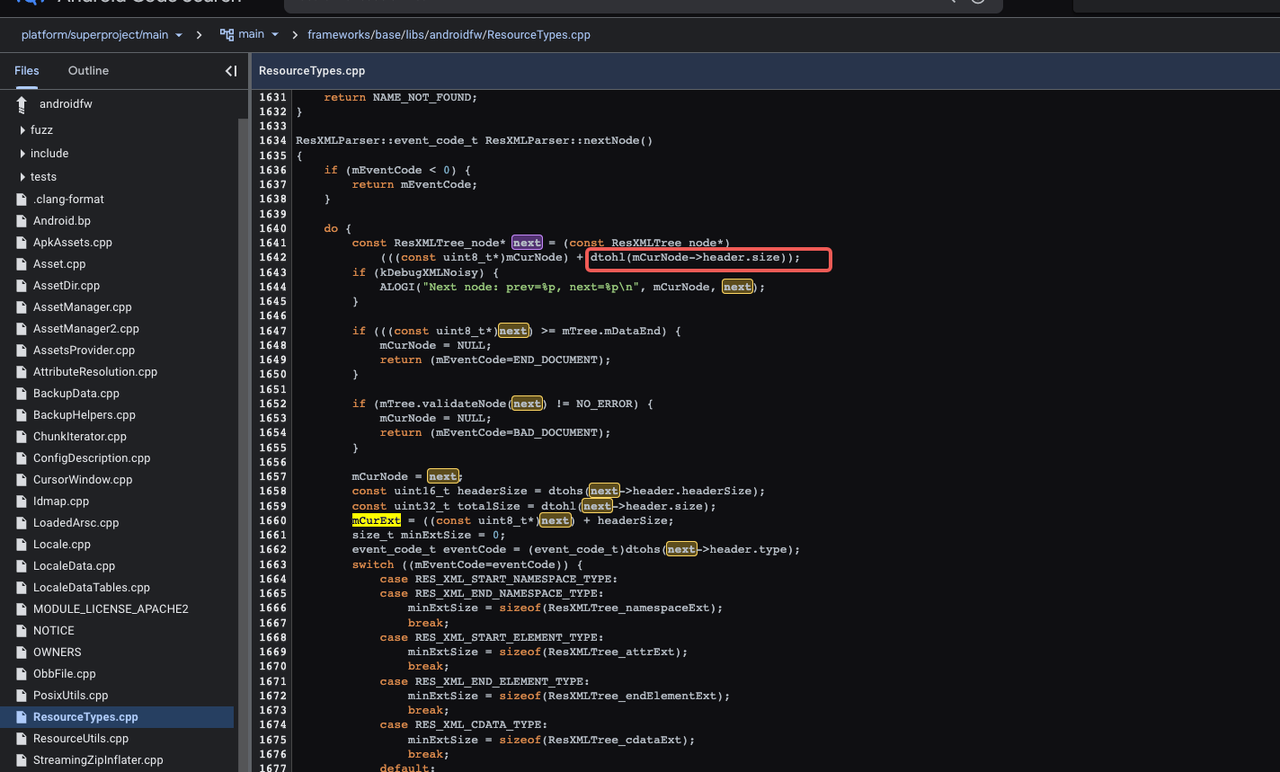Open AssetManager2.cpp file
The width and height of the screenshot is (1280, 772).
click(86, 329)
